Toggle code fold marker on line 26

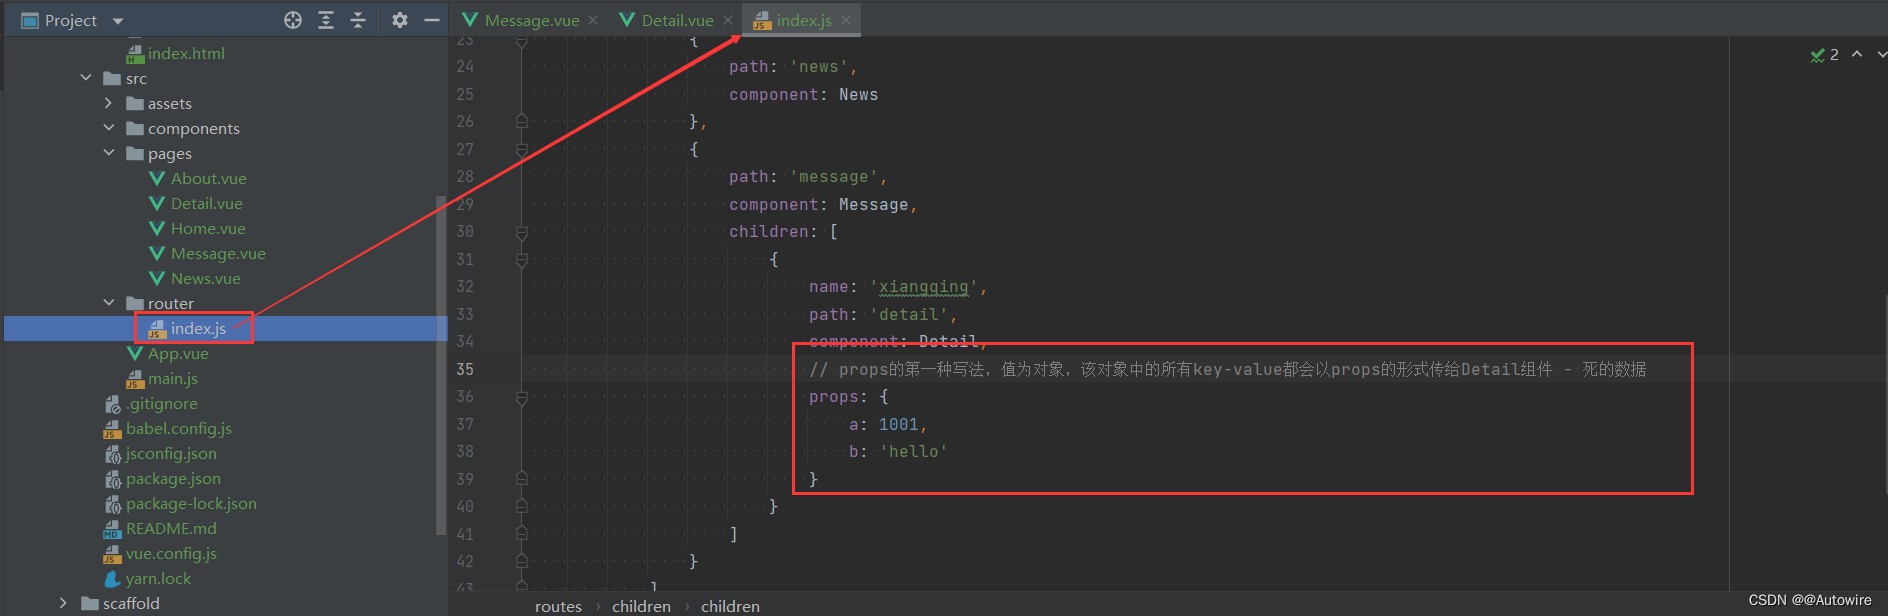click(x=521, y=121)
